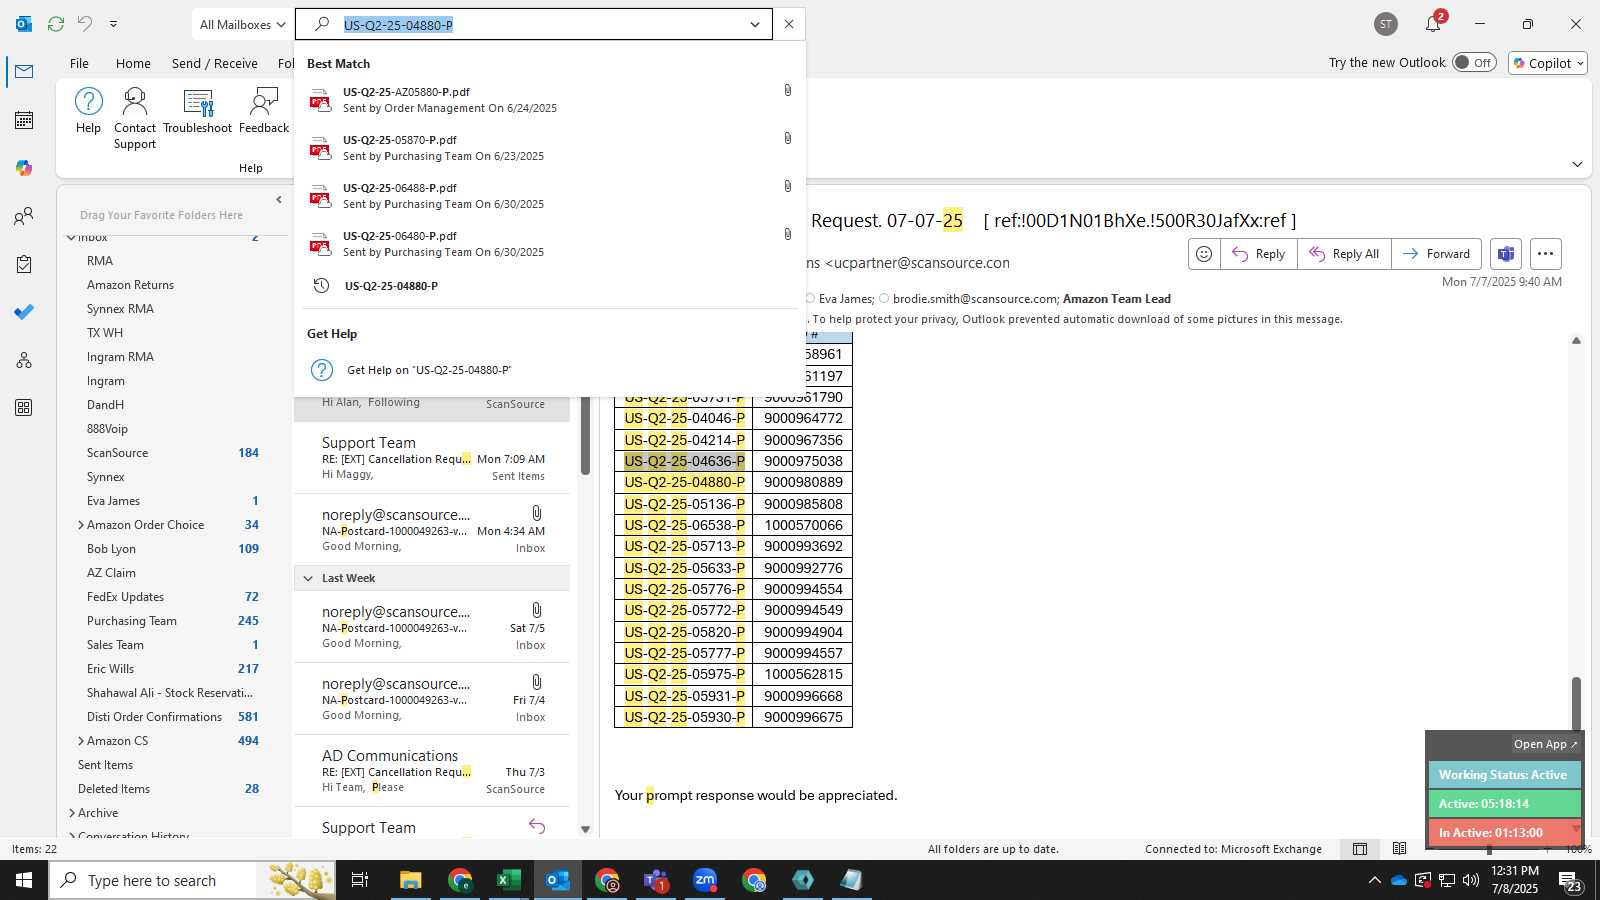
Task: Open the Tasks clipboard icon in sidebar
Action: (24, 264)
